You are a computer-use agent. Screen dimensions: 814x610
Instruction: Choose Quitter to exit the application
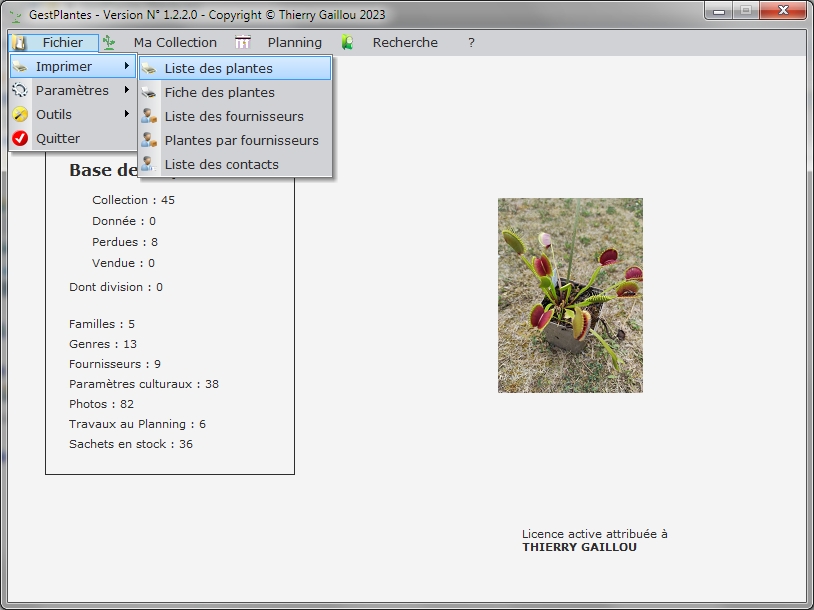pos(73,138)
